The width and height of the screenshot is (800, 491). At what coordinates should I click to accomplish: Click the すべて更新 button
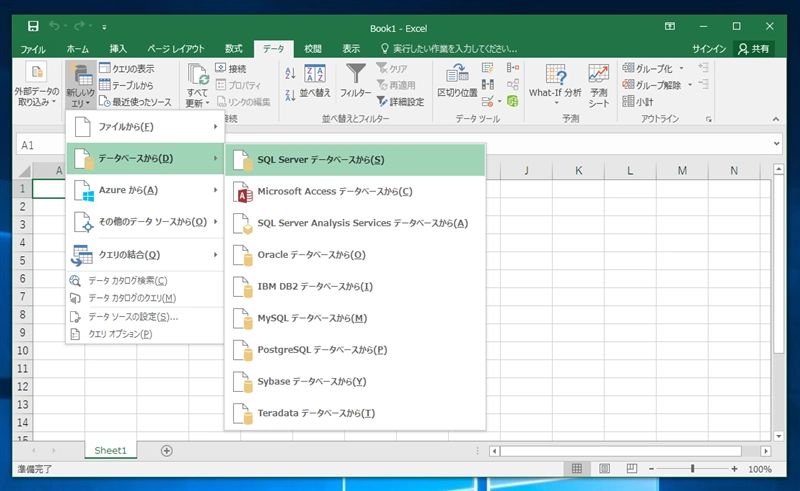coord(197,85)
